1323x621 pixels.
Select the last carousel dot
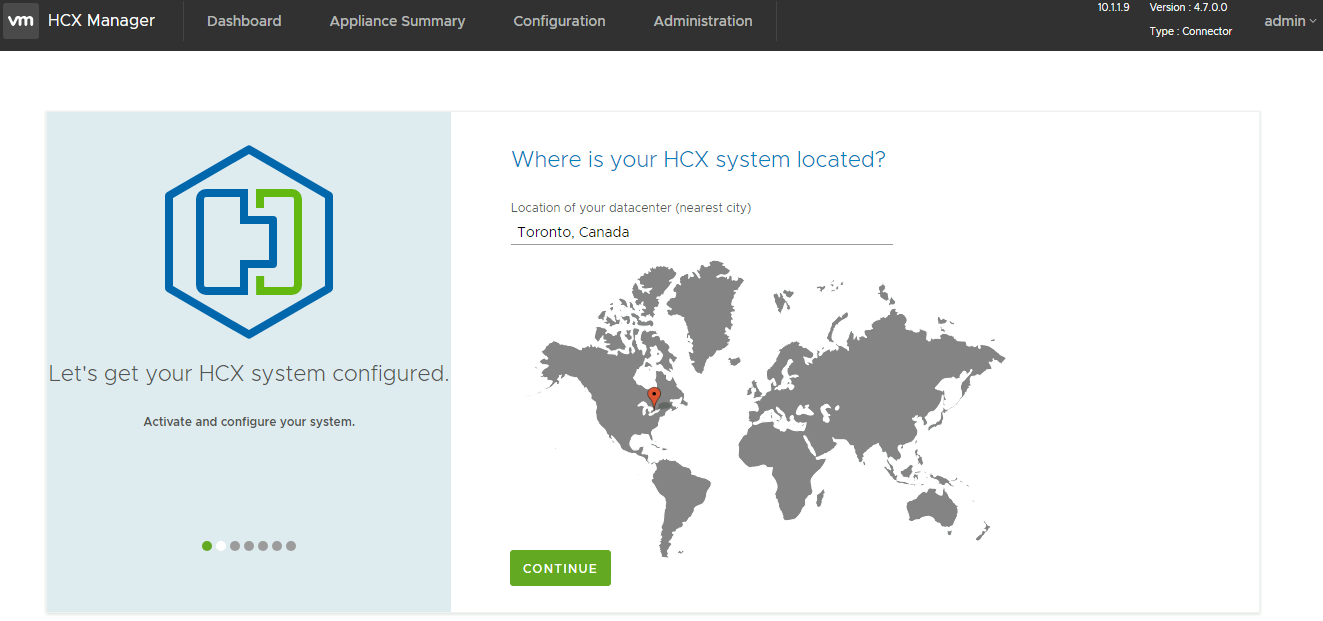coord(291,545)
